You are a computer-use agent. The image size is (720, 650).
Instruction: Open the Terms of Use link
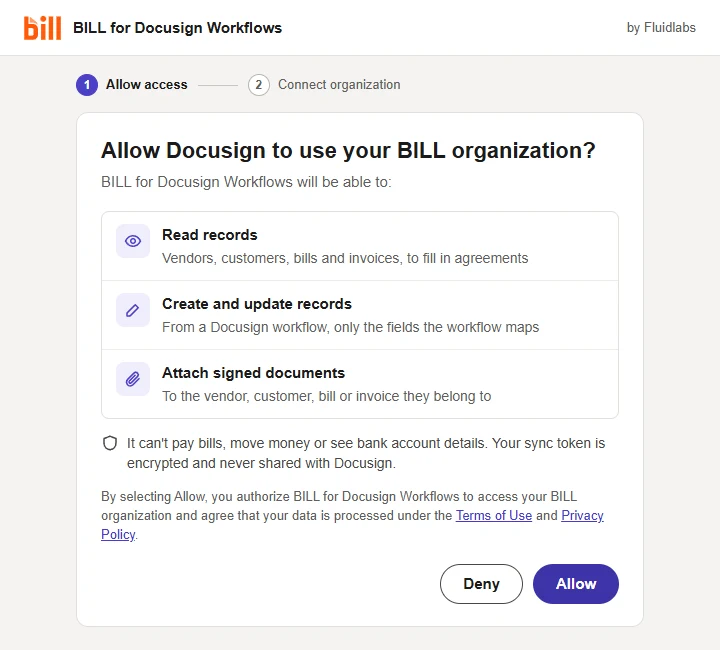pos(494,516)
